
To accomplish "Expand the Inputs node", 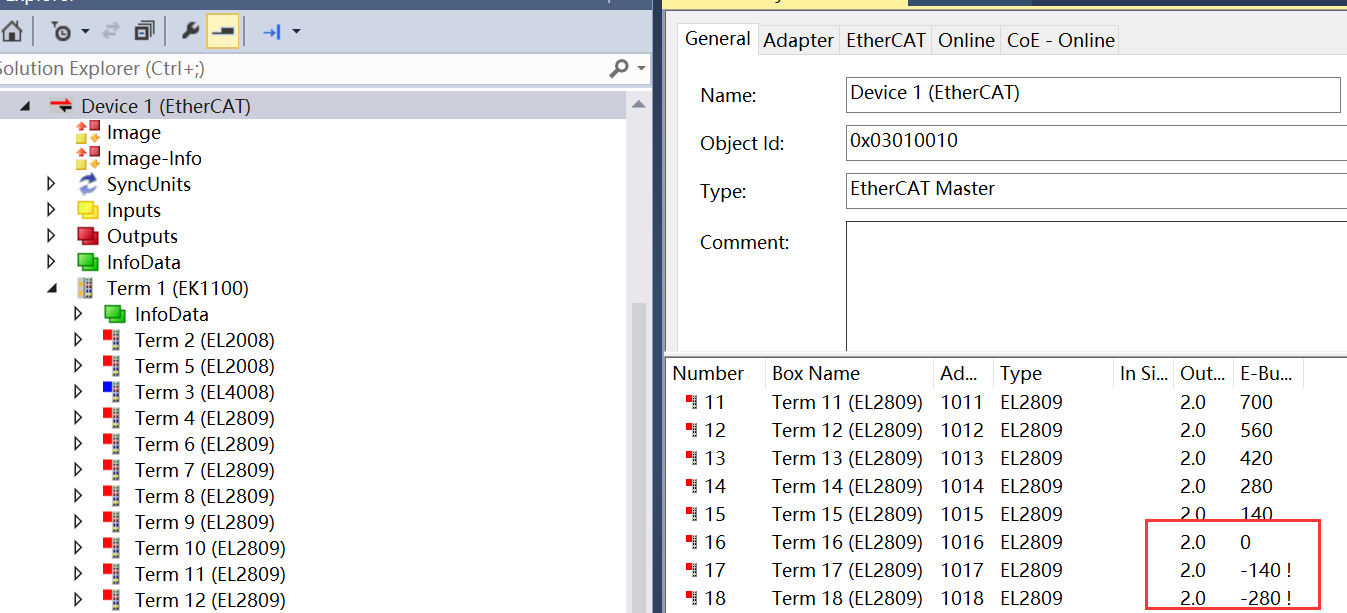I will click(x=52, y=210).
